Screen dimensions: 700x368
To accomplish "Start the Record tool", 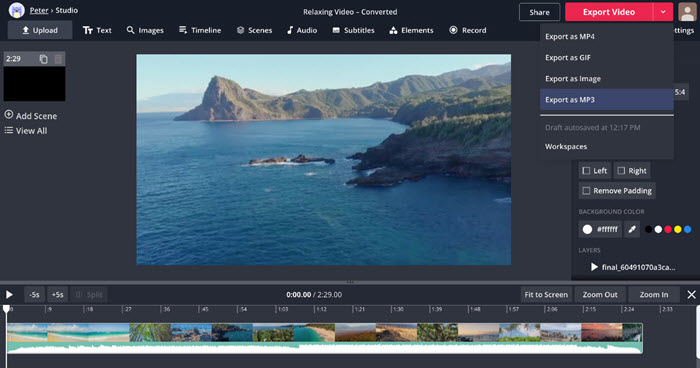I will coord(467,30).
